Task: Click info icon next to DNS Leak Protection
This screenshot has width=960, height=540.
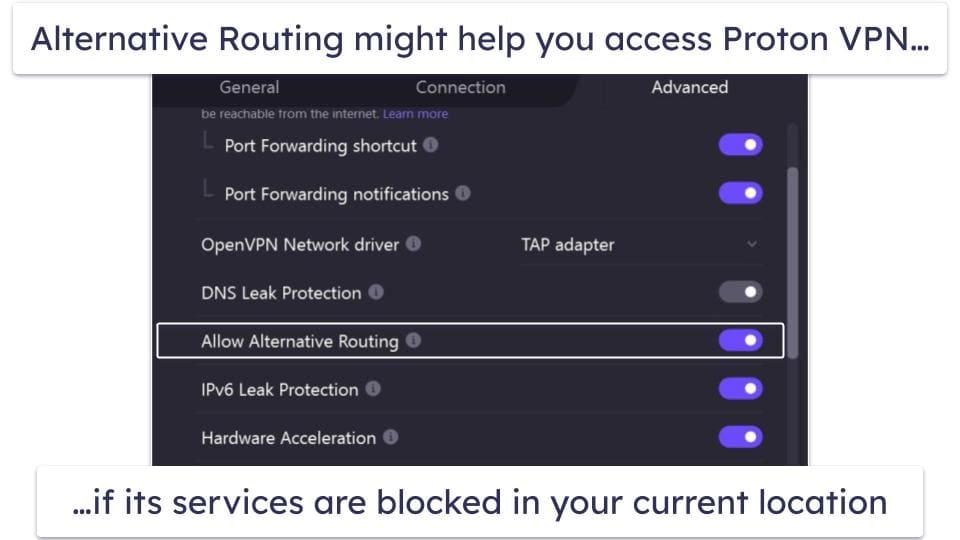Action: pos(375,292)
